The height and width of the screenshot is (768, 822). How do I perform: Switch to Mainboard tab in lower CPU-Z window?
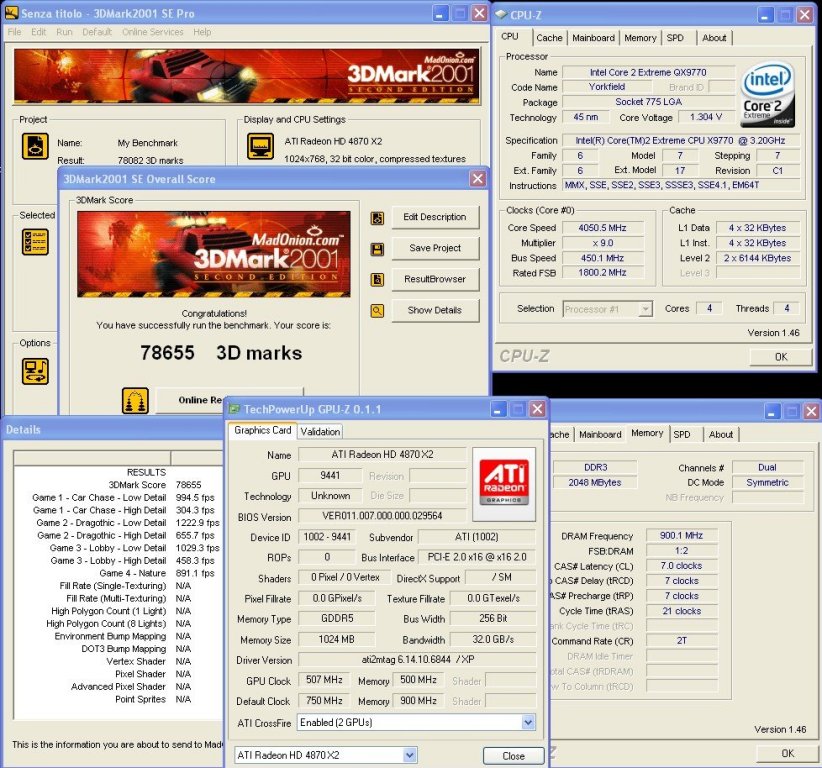600,435
